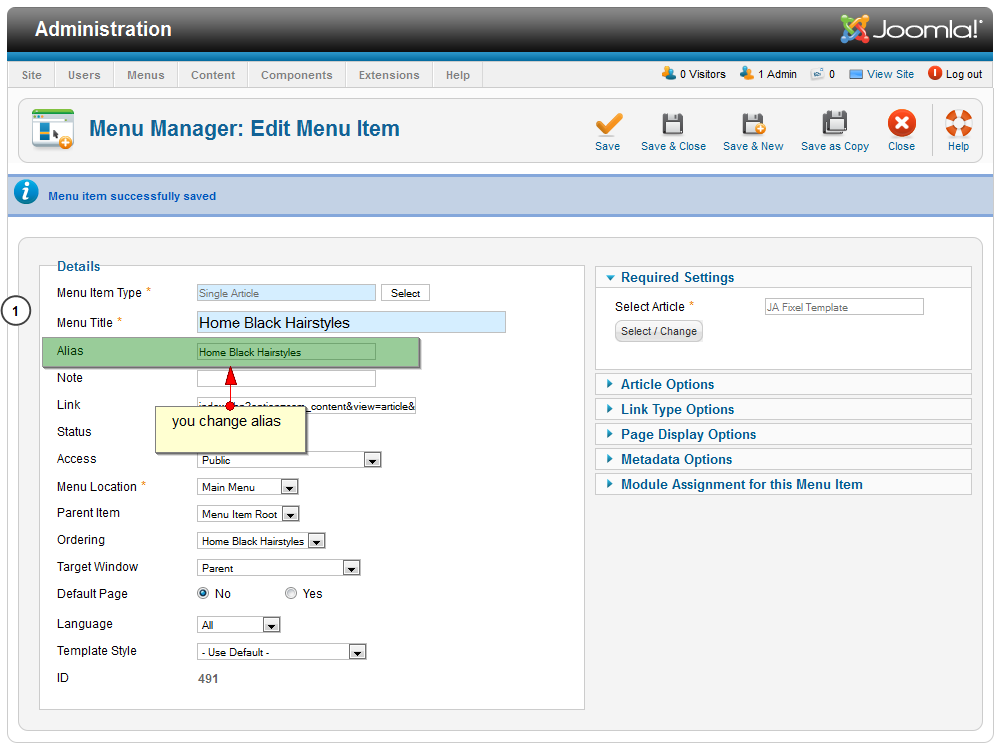The image size is (1003, 747).
Task: Click the Select Article JA Fixel Template field
Action: coord(844,307)
